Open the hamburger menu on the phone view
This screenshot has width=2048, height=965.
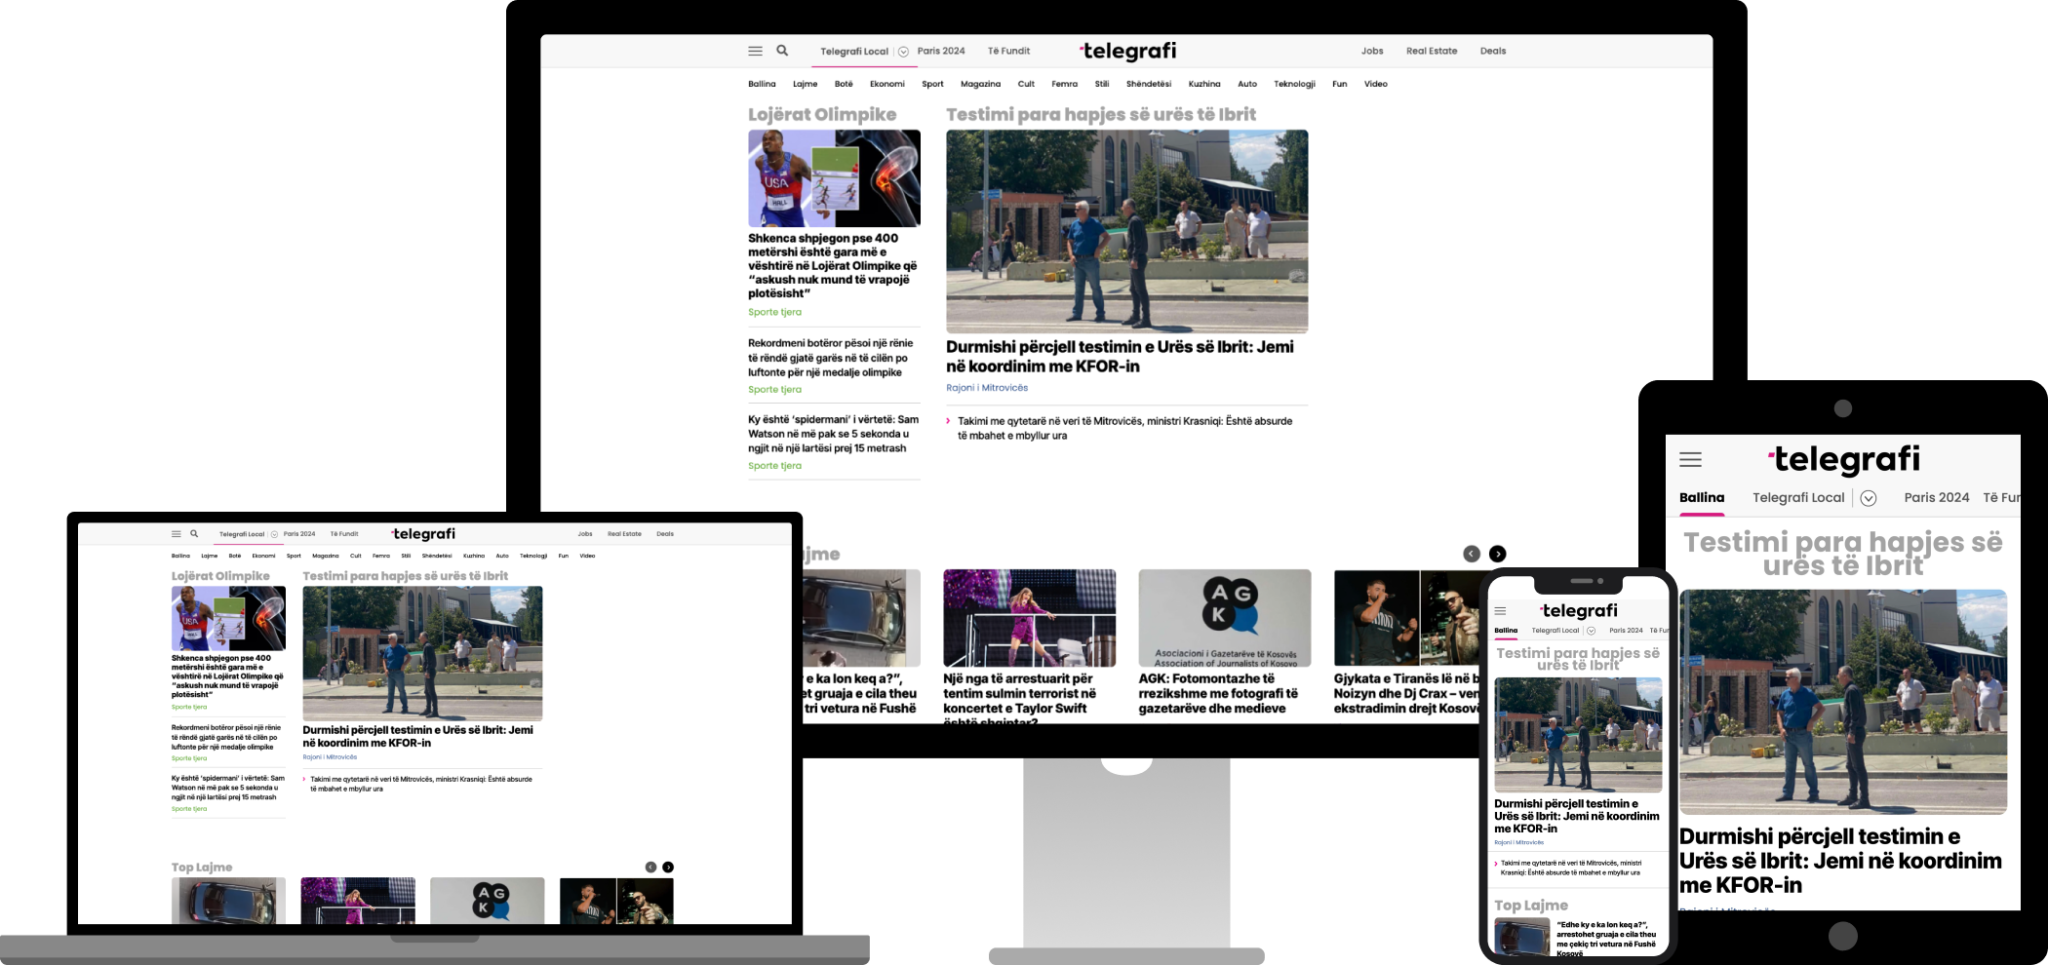[x=1500, y=608]
